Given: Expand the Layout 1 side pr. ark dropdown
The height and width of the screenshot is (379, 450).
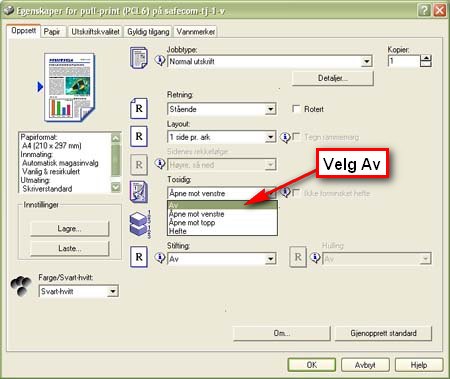Looking at the screenshot, I should coord(270,137).
